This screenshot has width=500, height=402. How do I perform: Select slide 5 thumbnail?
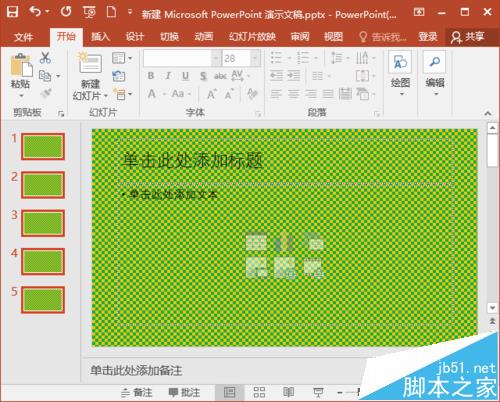pos(43,299)
